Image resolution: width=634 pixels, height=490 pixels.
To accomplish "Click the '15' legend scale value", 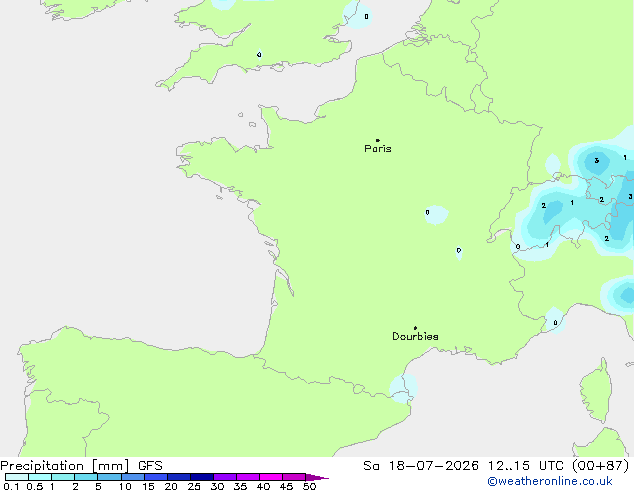I will point(148,486).
